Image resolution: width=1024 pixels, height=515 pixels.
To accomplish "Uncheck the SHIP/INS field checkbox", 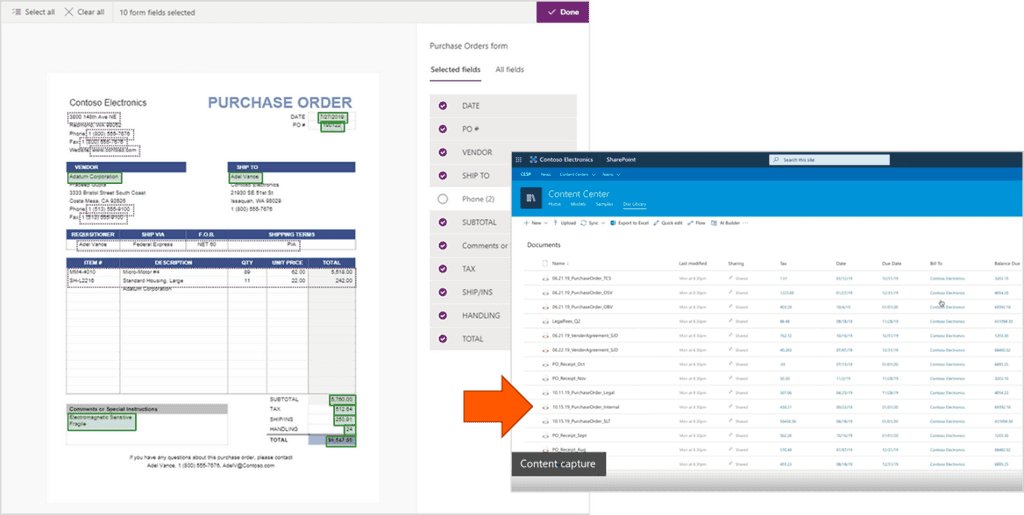I will pyautogui.click(x=443, y=292).
